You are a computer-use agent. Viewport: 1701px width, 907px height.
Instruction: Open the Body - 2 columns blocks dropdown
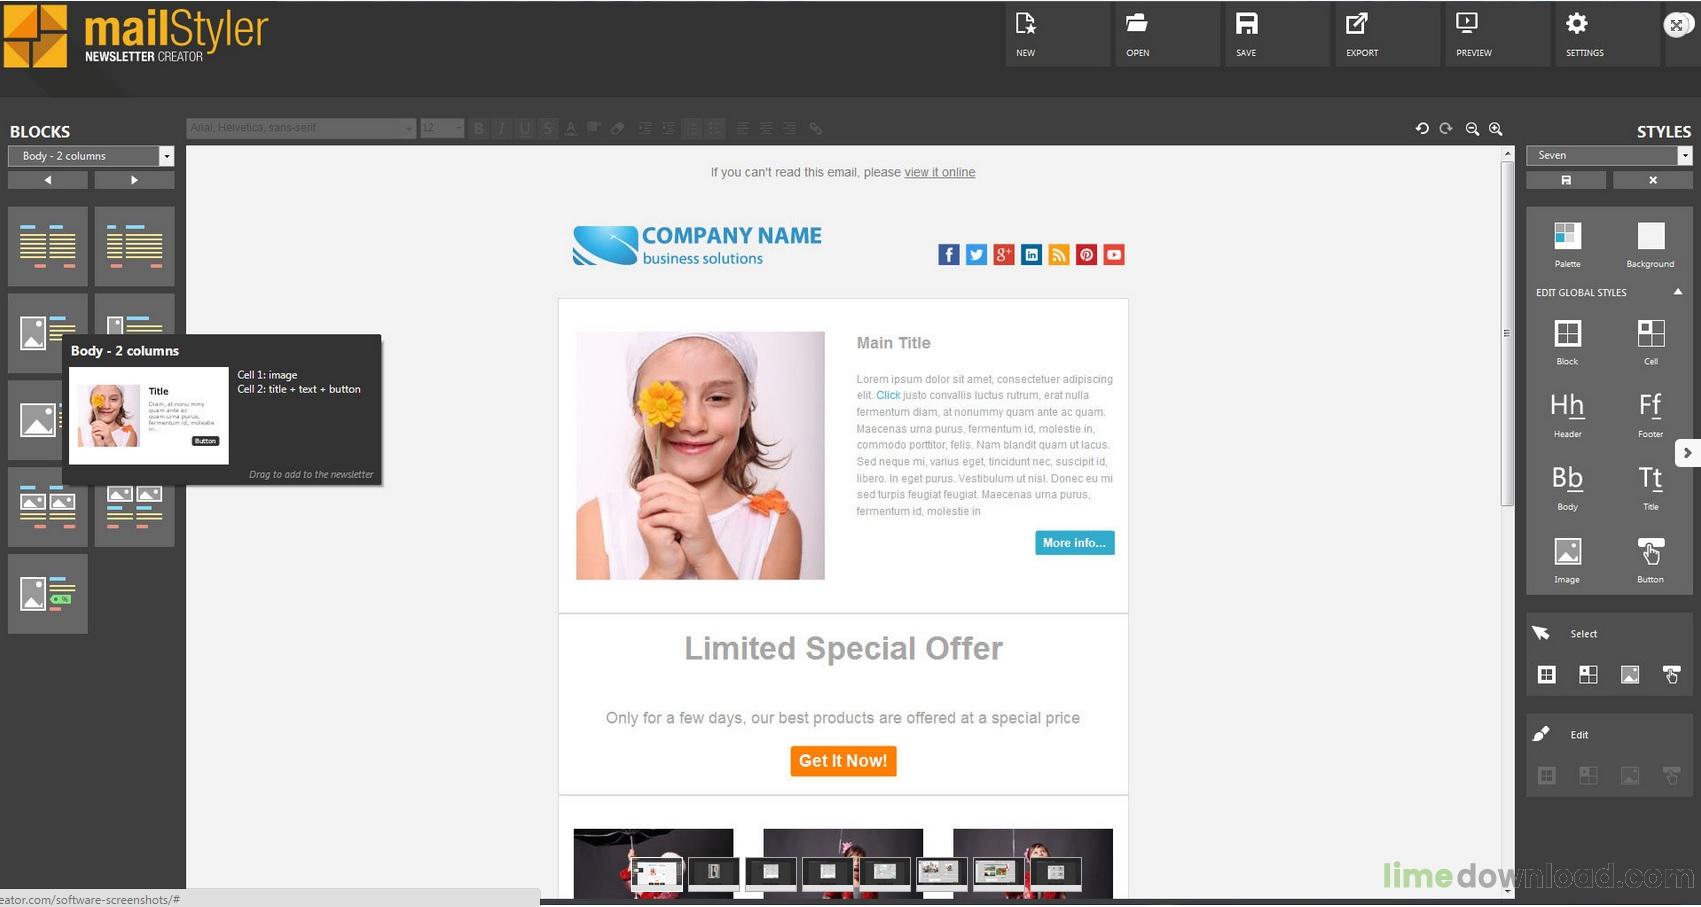(167, 156)
